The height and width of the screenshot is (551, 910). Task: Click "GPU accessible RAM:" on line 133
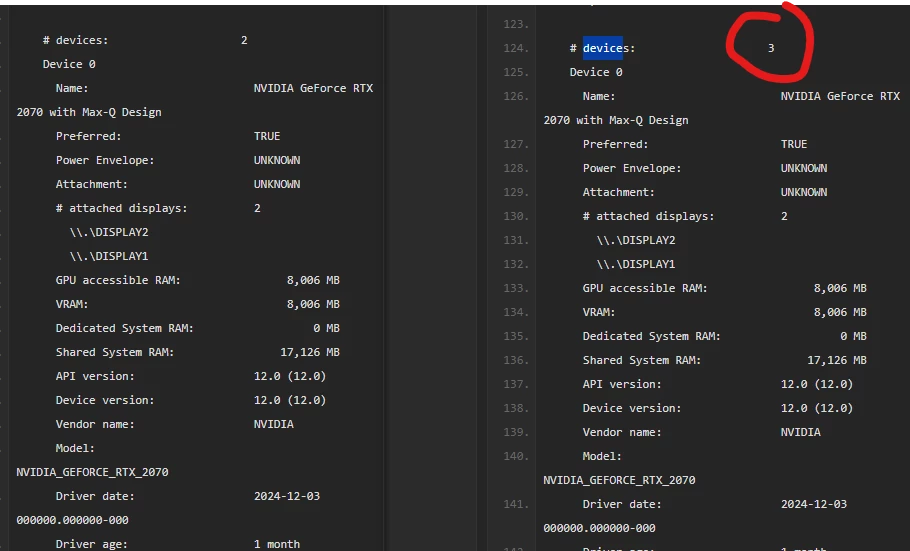pyautogui.click(x=645, y=288)
